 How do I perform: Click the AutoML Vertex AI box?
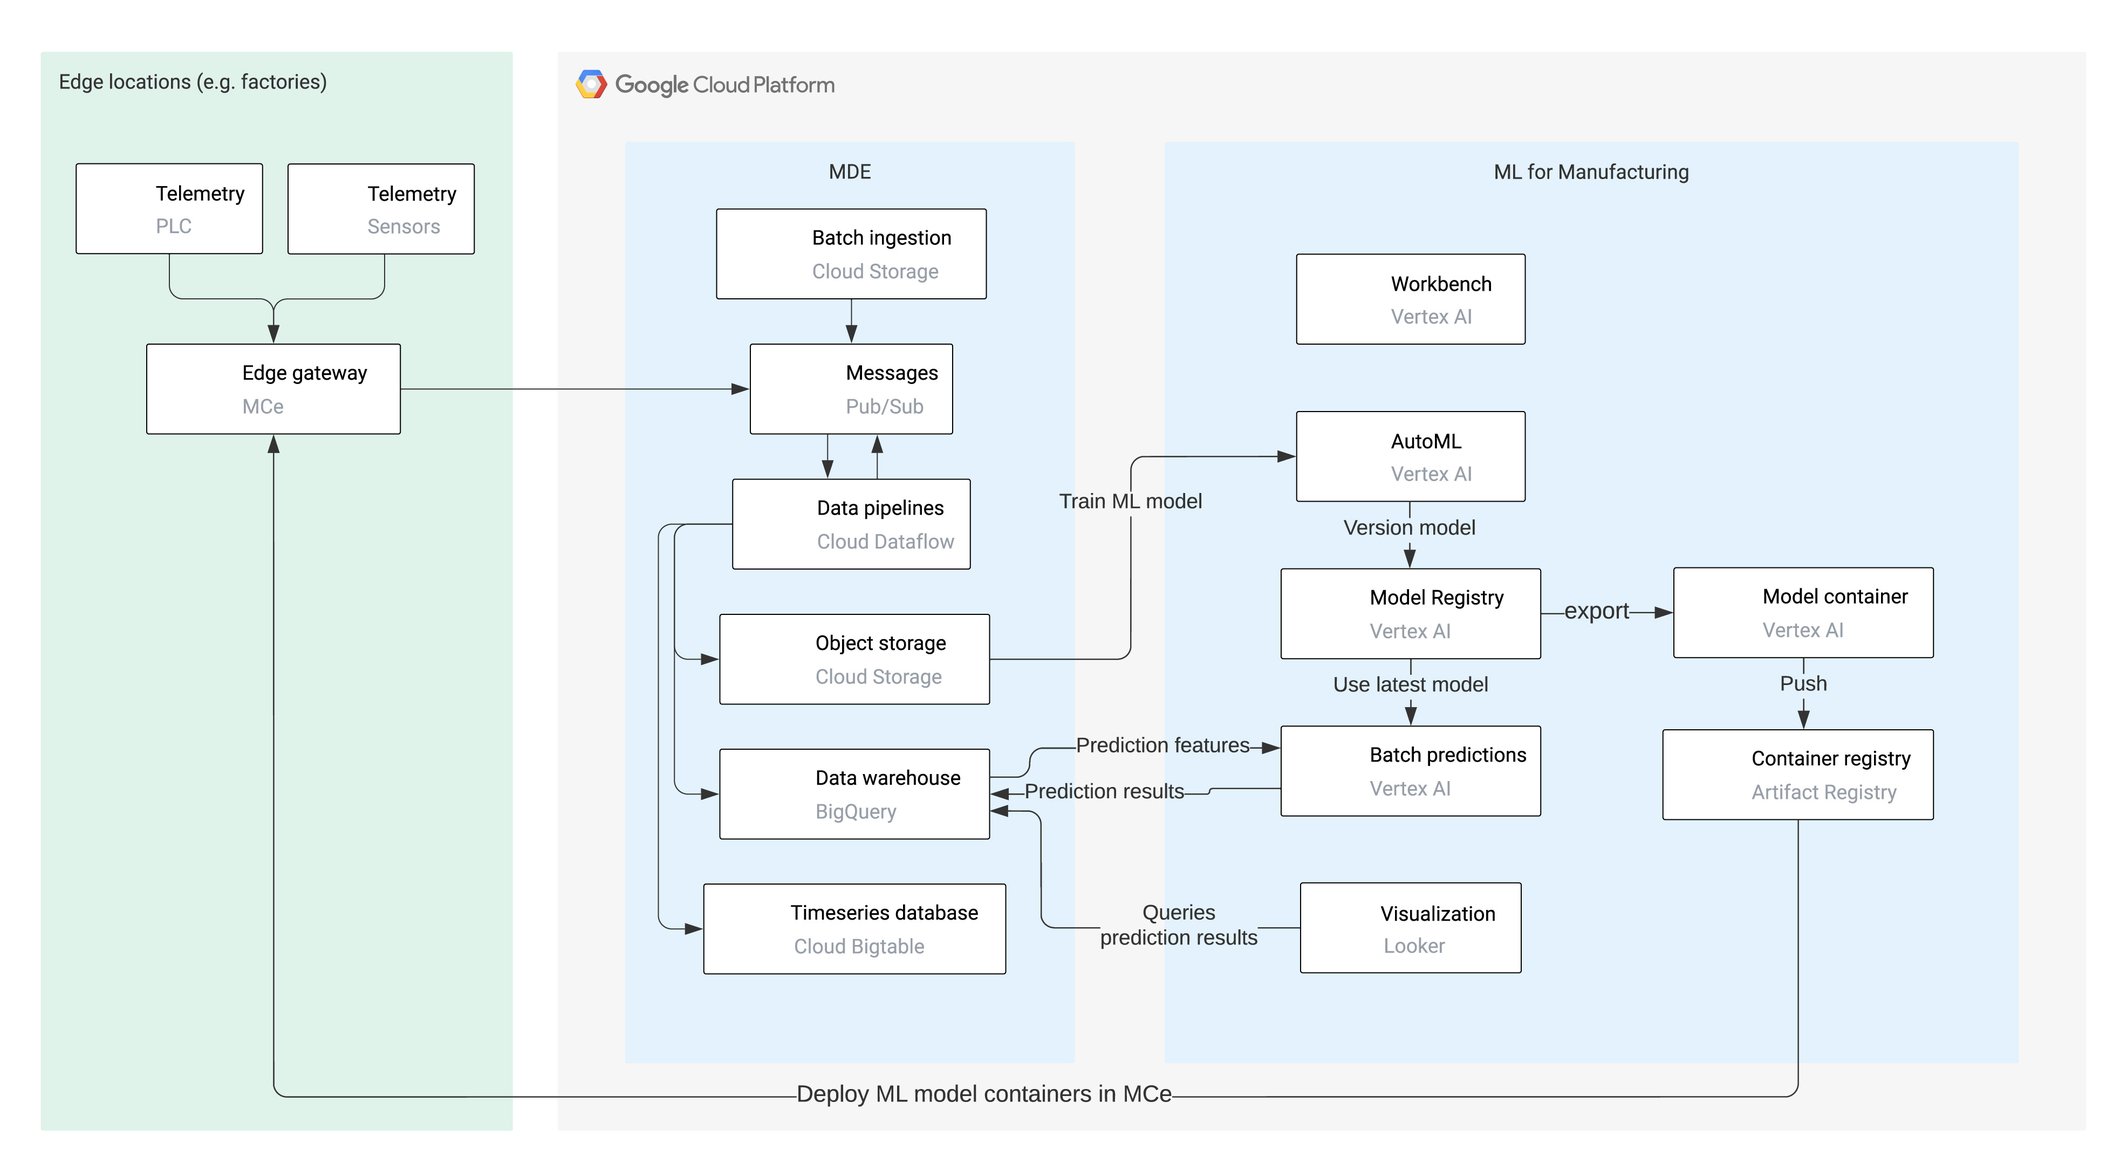pos(1410,457)
